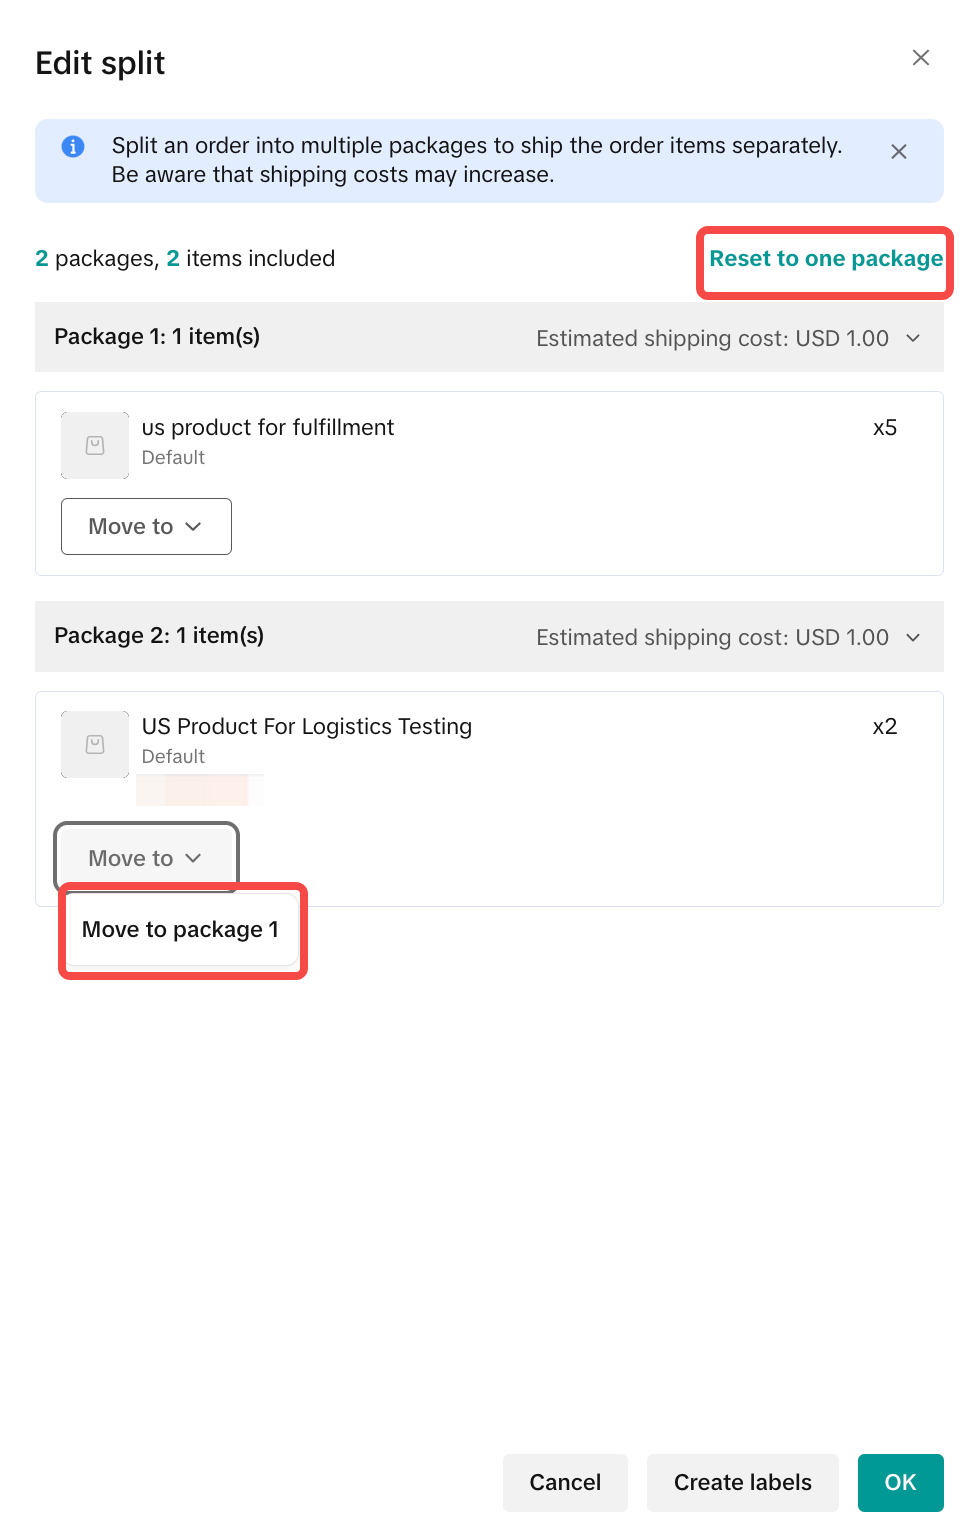This screenshot has width=962, height=1540.
Task: Click the us product for fulfillment title
Action: pos(268,428)
